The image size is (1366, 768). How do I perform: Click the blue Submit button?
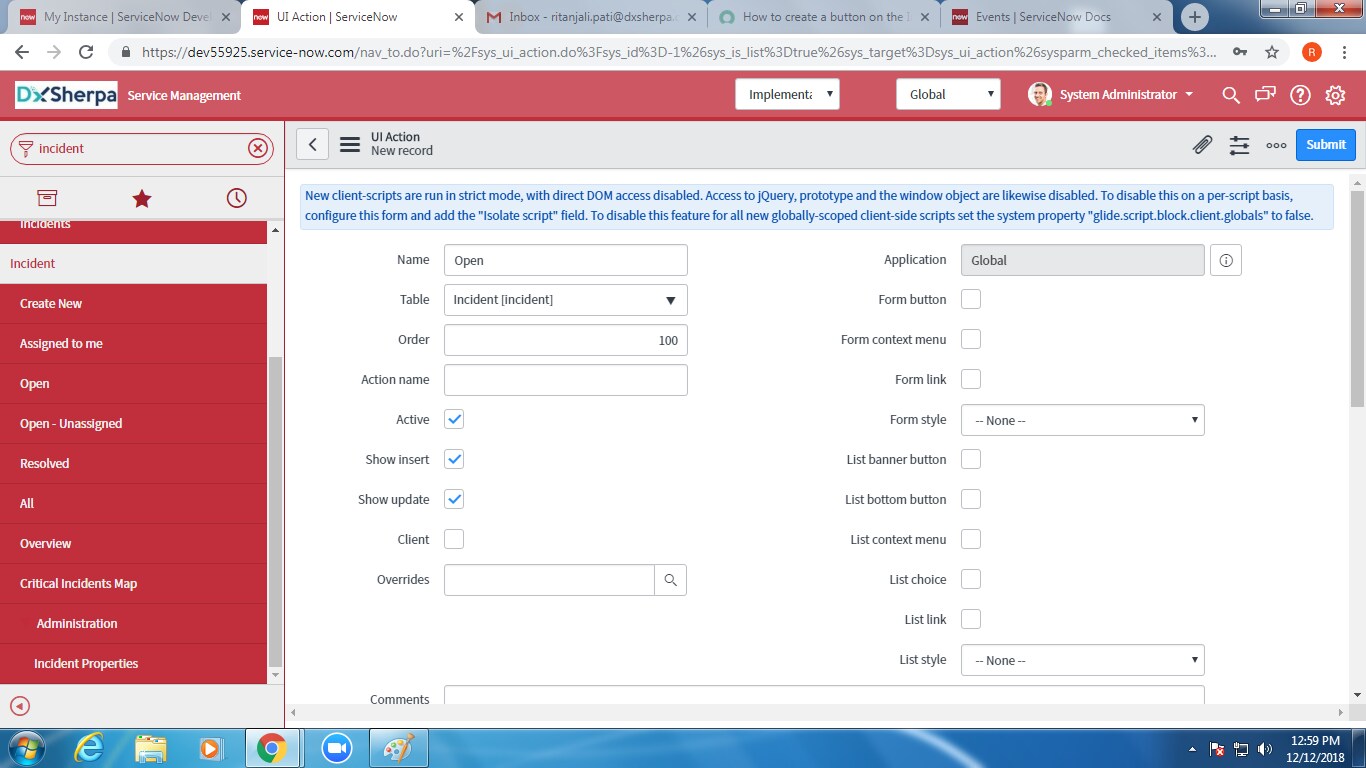click(1326, 144)
